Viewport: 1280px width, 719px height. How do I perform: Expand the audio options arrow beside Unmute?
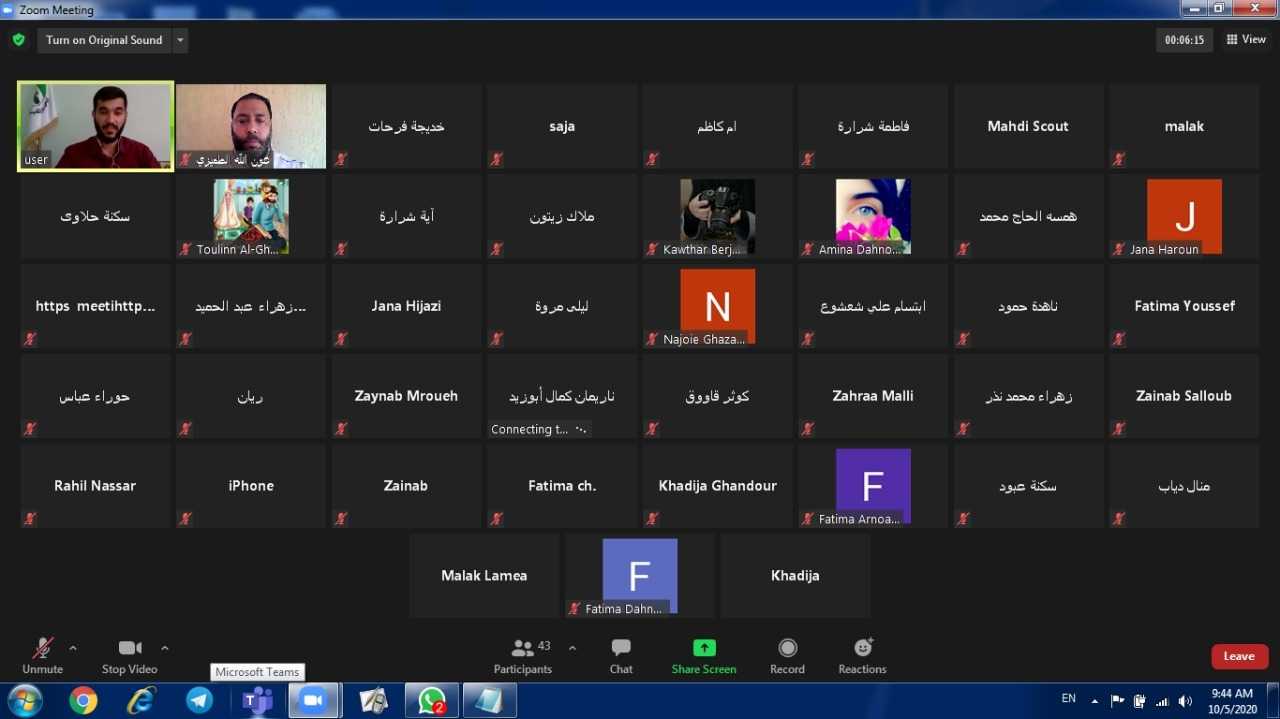(x=73, y=648)
